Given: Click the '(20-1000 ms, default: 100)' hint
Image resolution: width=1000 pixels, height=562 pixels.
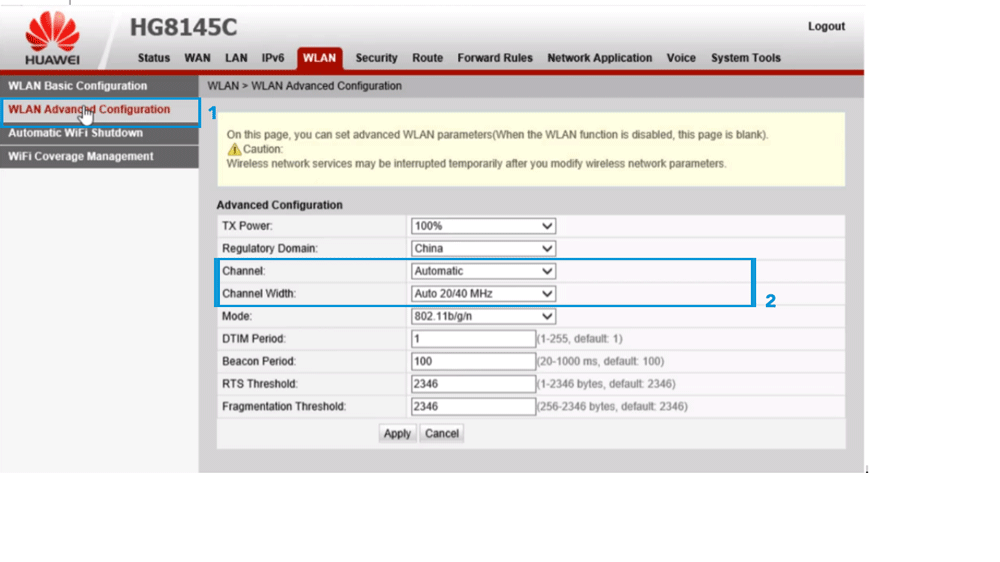Looking at the screenshot, I should coord(600,361).
